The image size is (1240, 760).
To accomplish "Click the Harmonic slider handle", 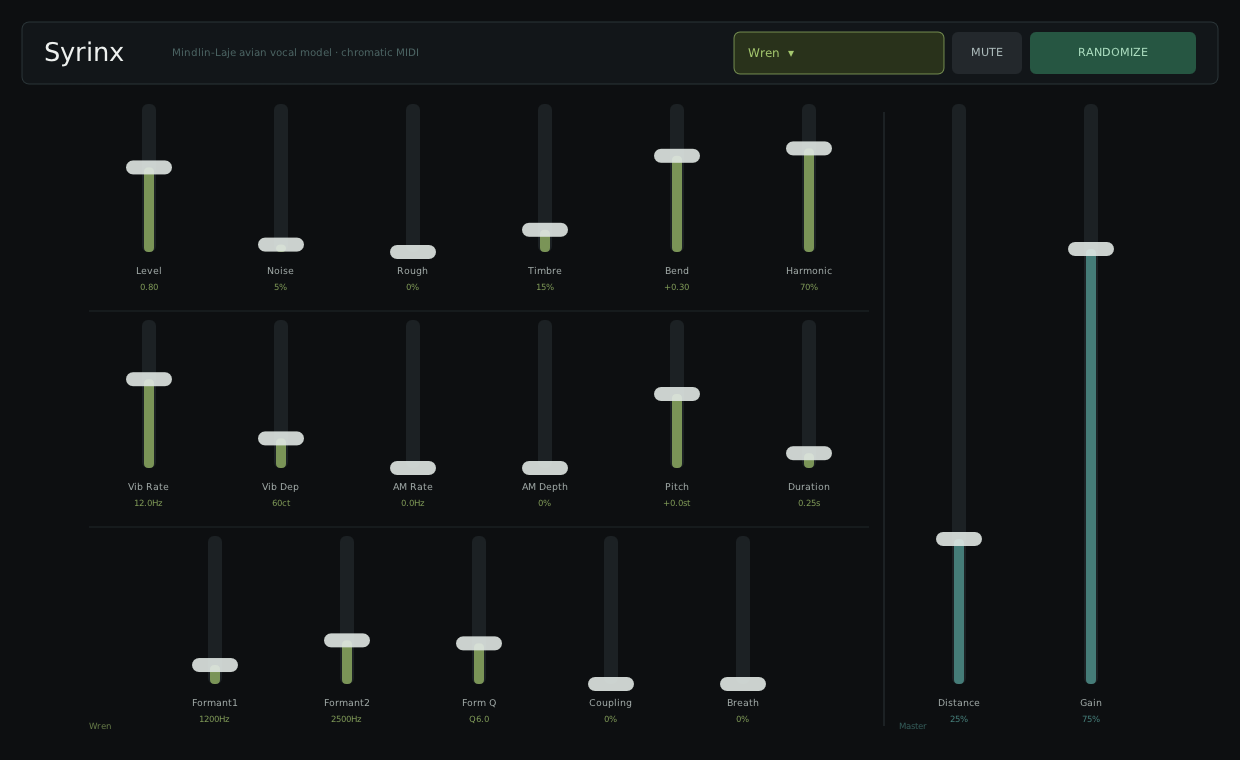I will click(x=809, y=148).
